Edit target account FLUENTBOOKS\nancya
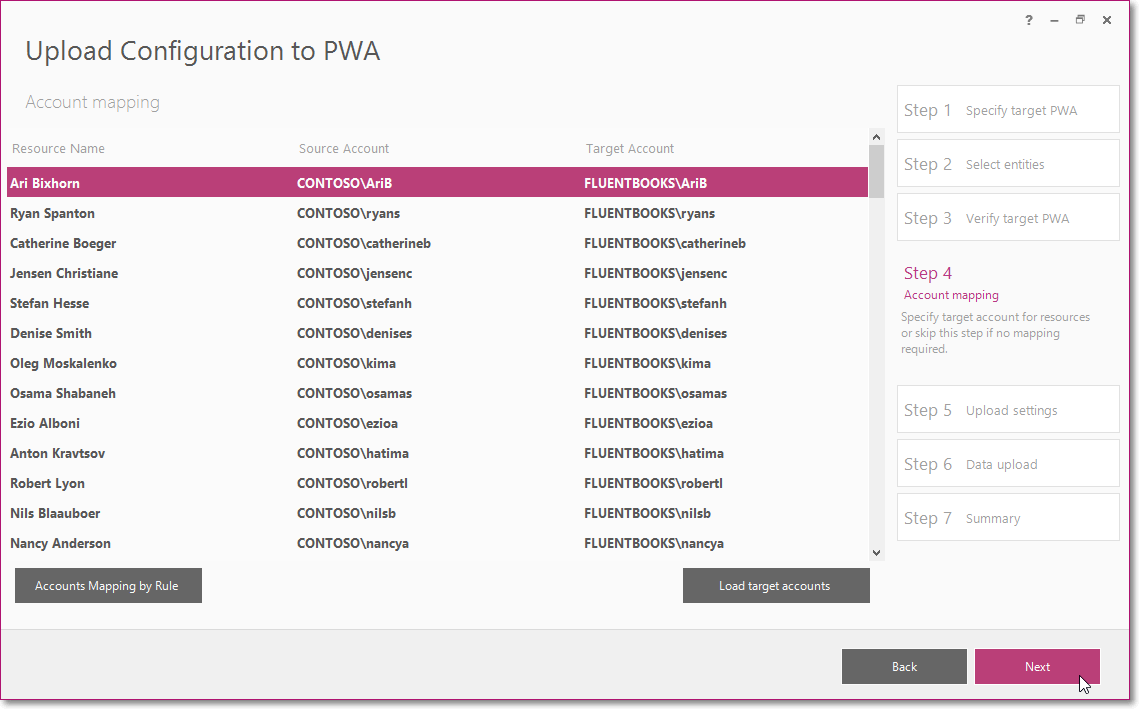This screenshot has height=709, width=1139. click(654, 543)
